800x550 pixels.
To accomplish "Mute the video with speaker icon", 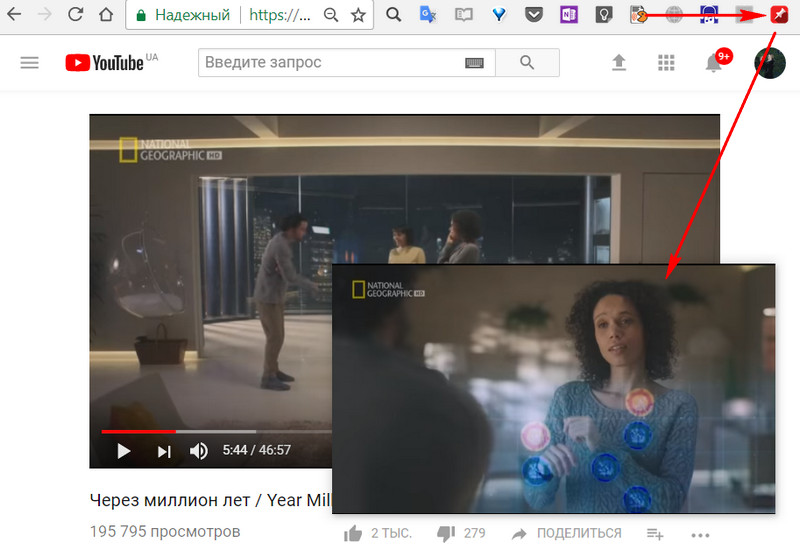I will (198, 451).
